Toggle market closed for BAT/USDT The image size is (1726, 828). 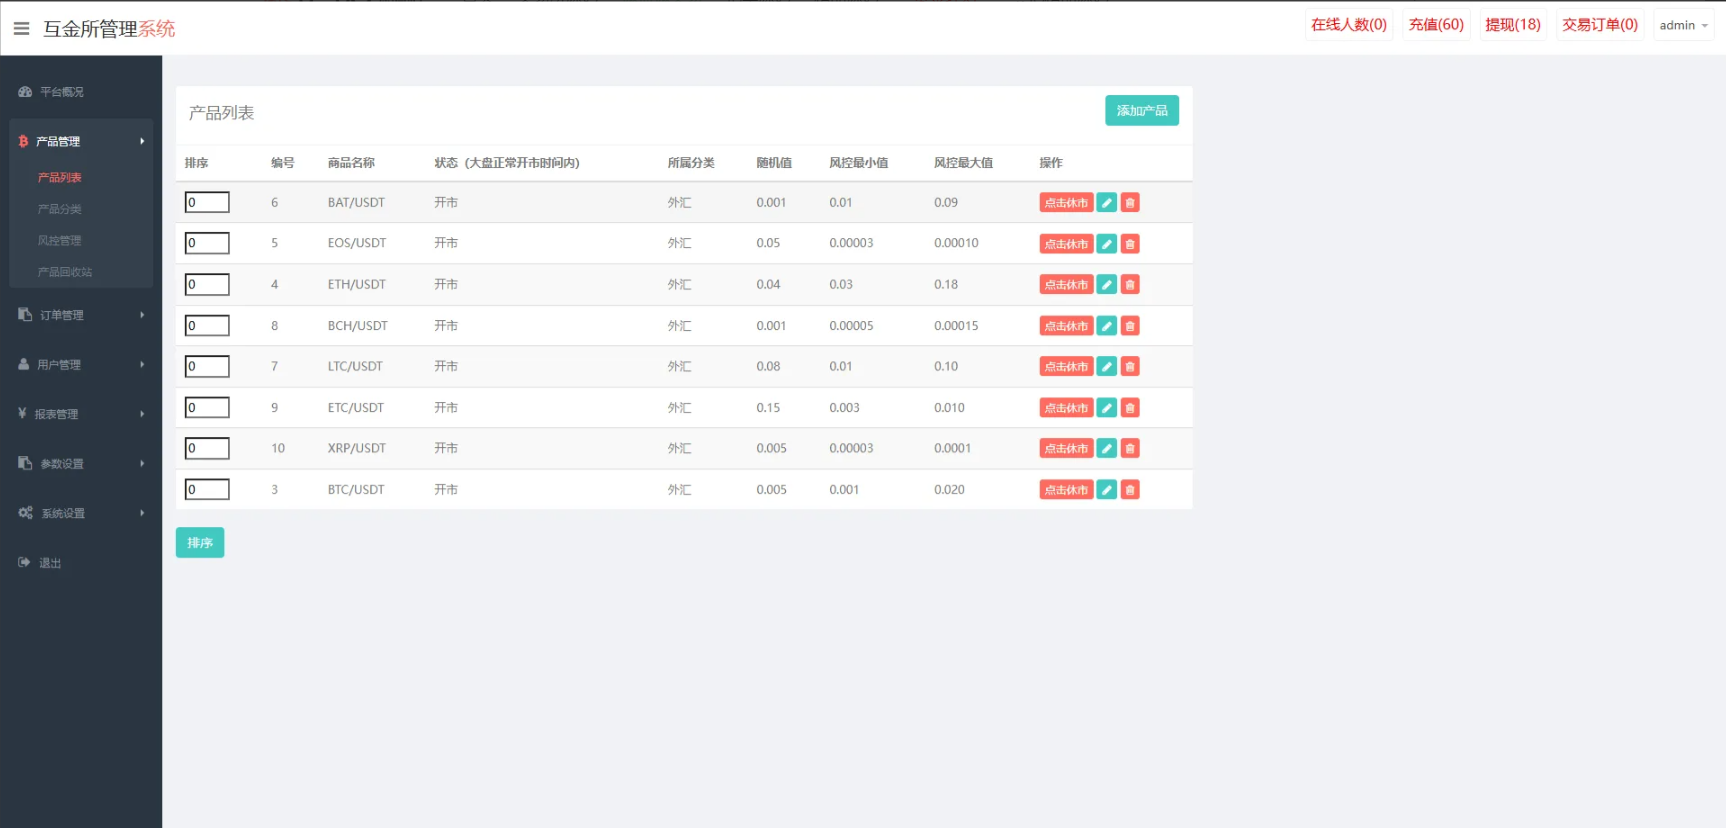click(1066, 203)
